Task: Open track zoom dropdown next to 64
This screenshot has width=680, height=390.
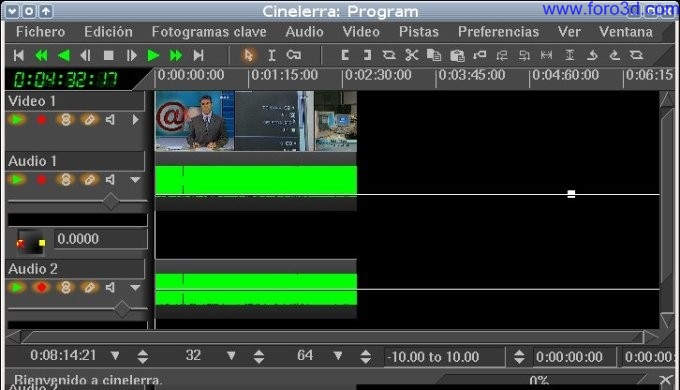Action: click(338, 356)
